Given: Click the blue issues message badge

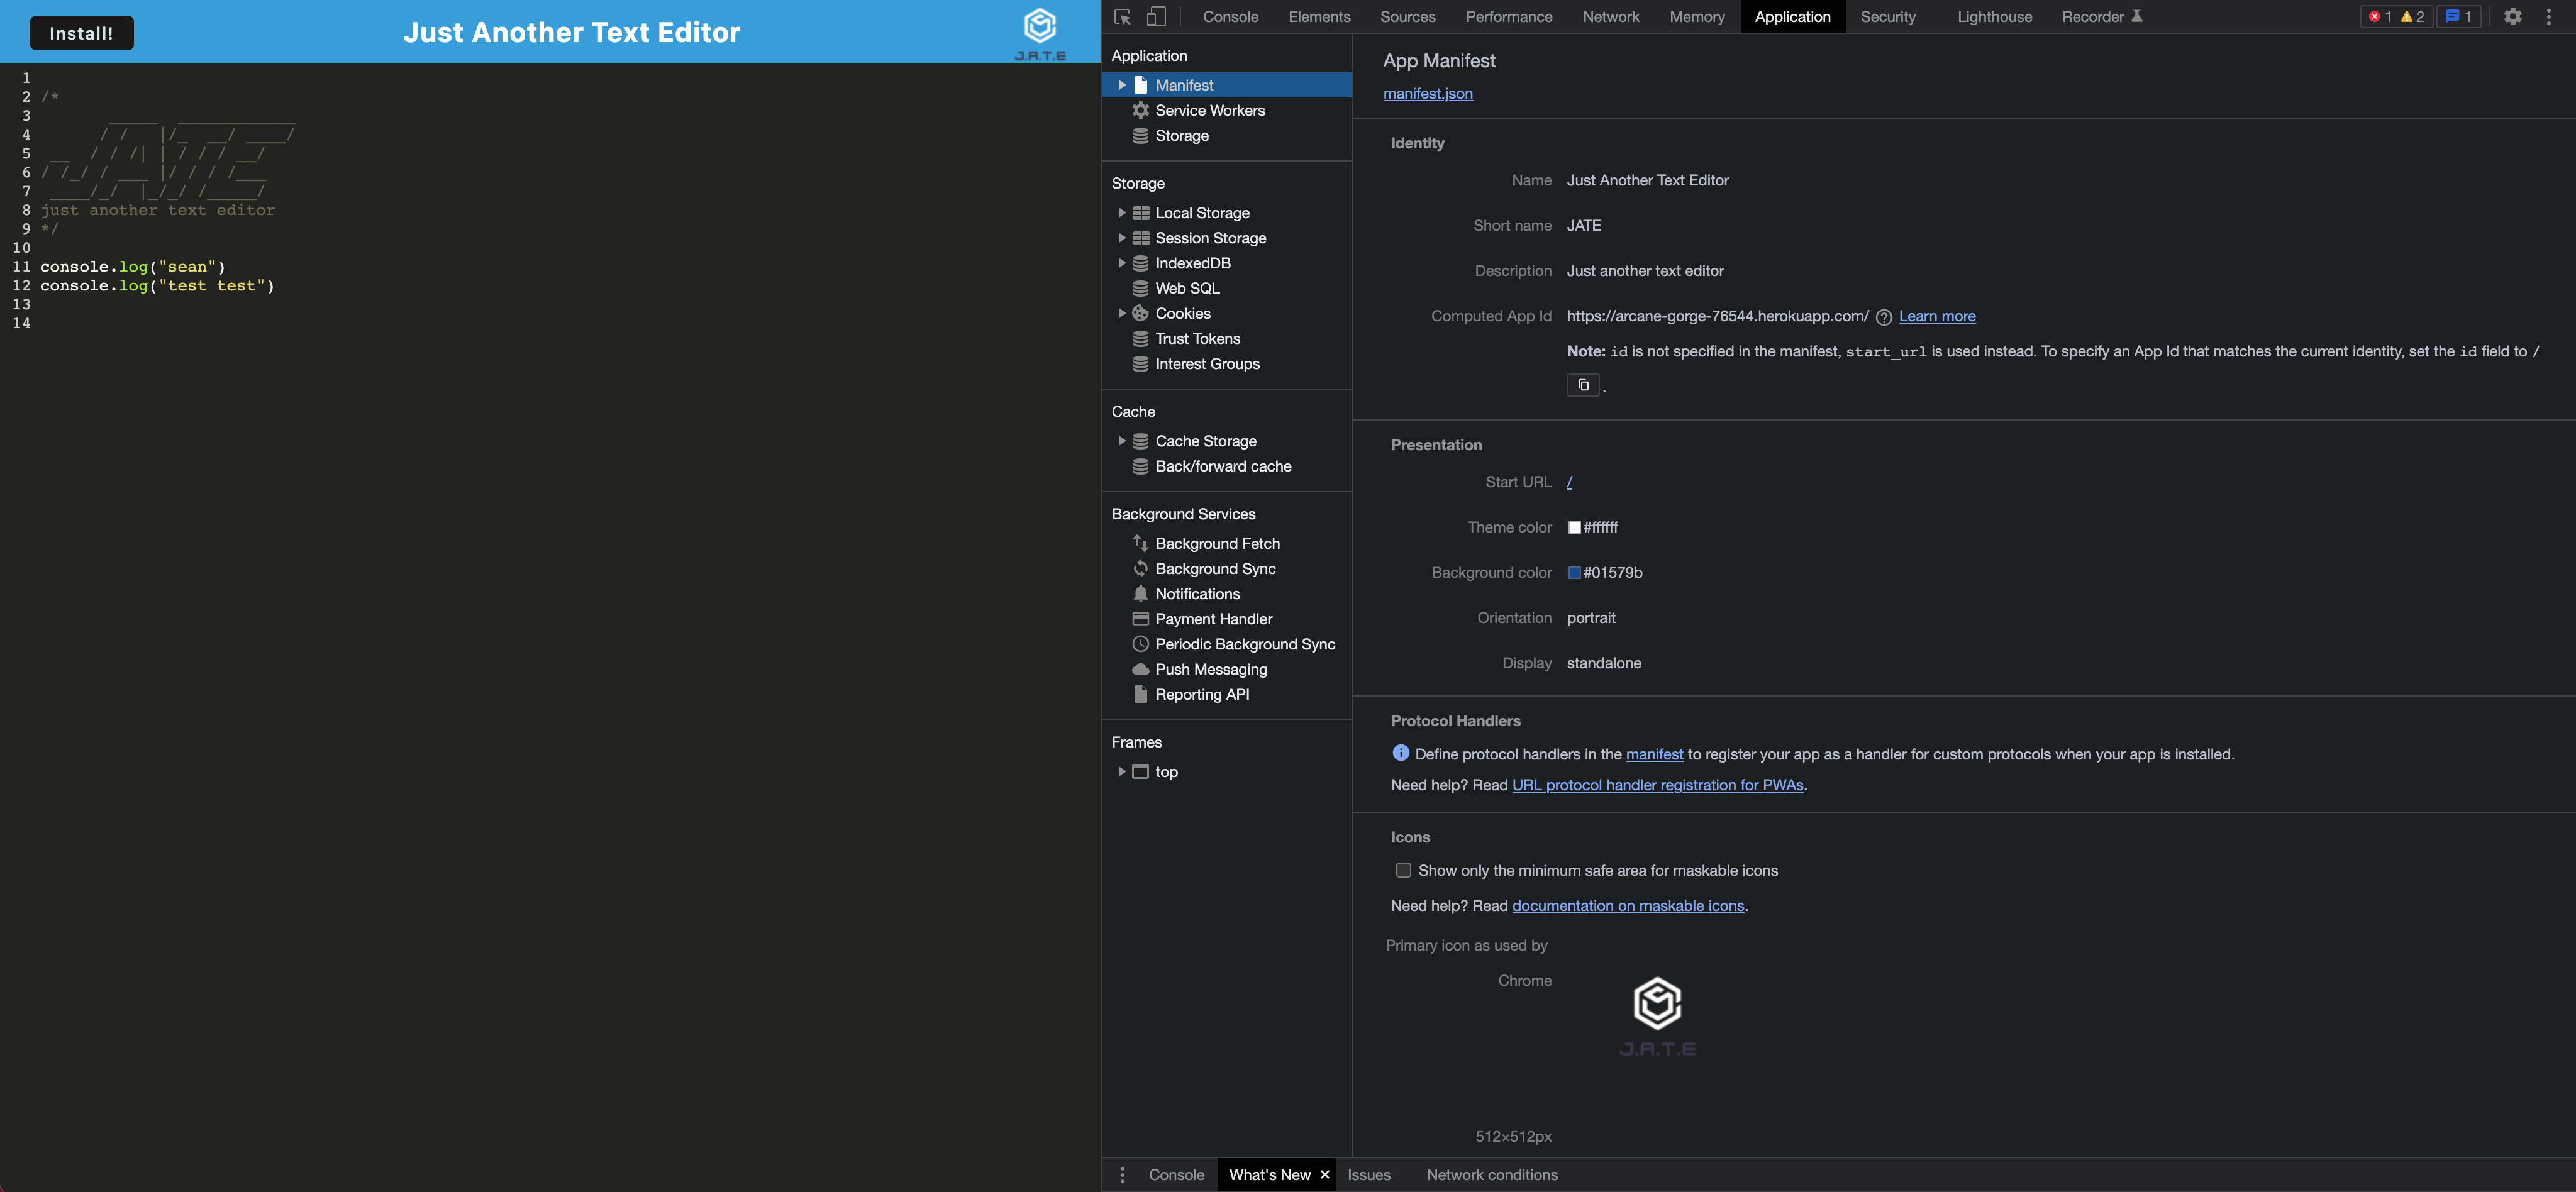Looking at the screenshot, I should click(x=2458, y=17).
